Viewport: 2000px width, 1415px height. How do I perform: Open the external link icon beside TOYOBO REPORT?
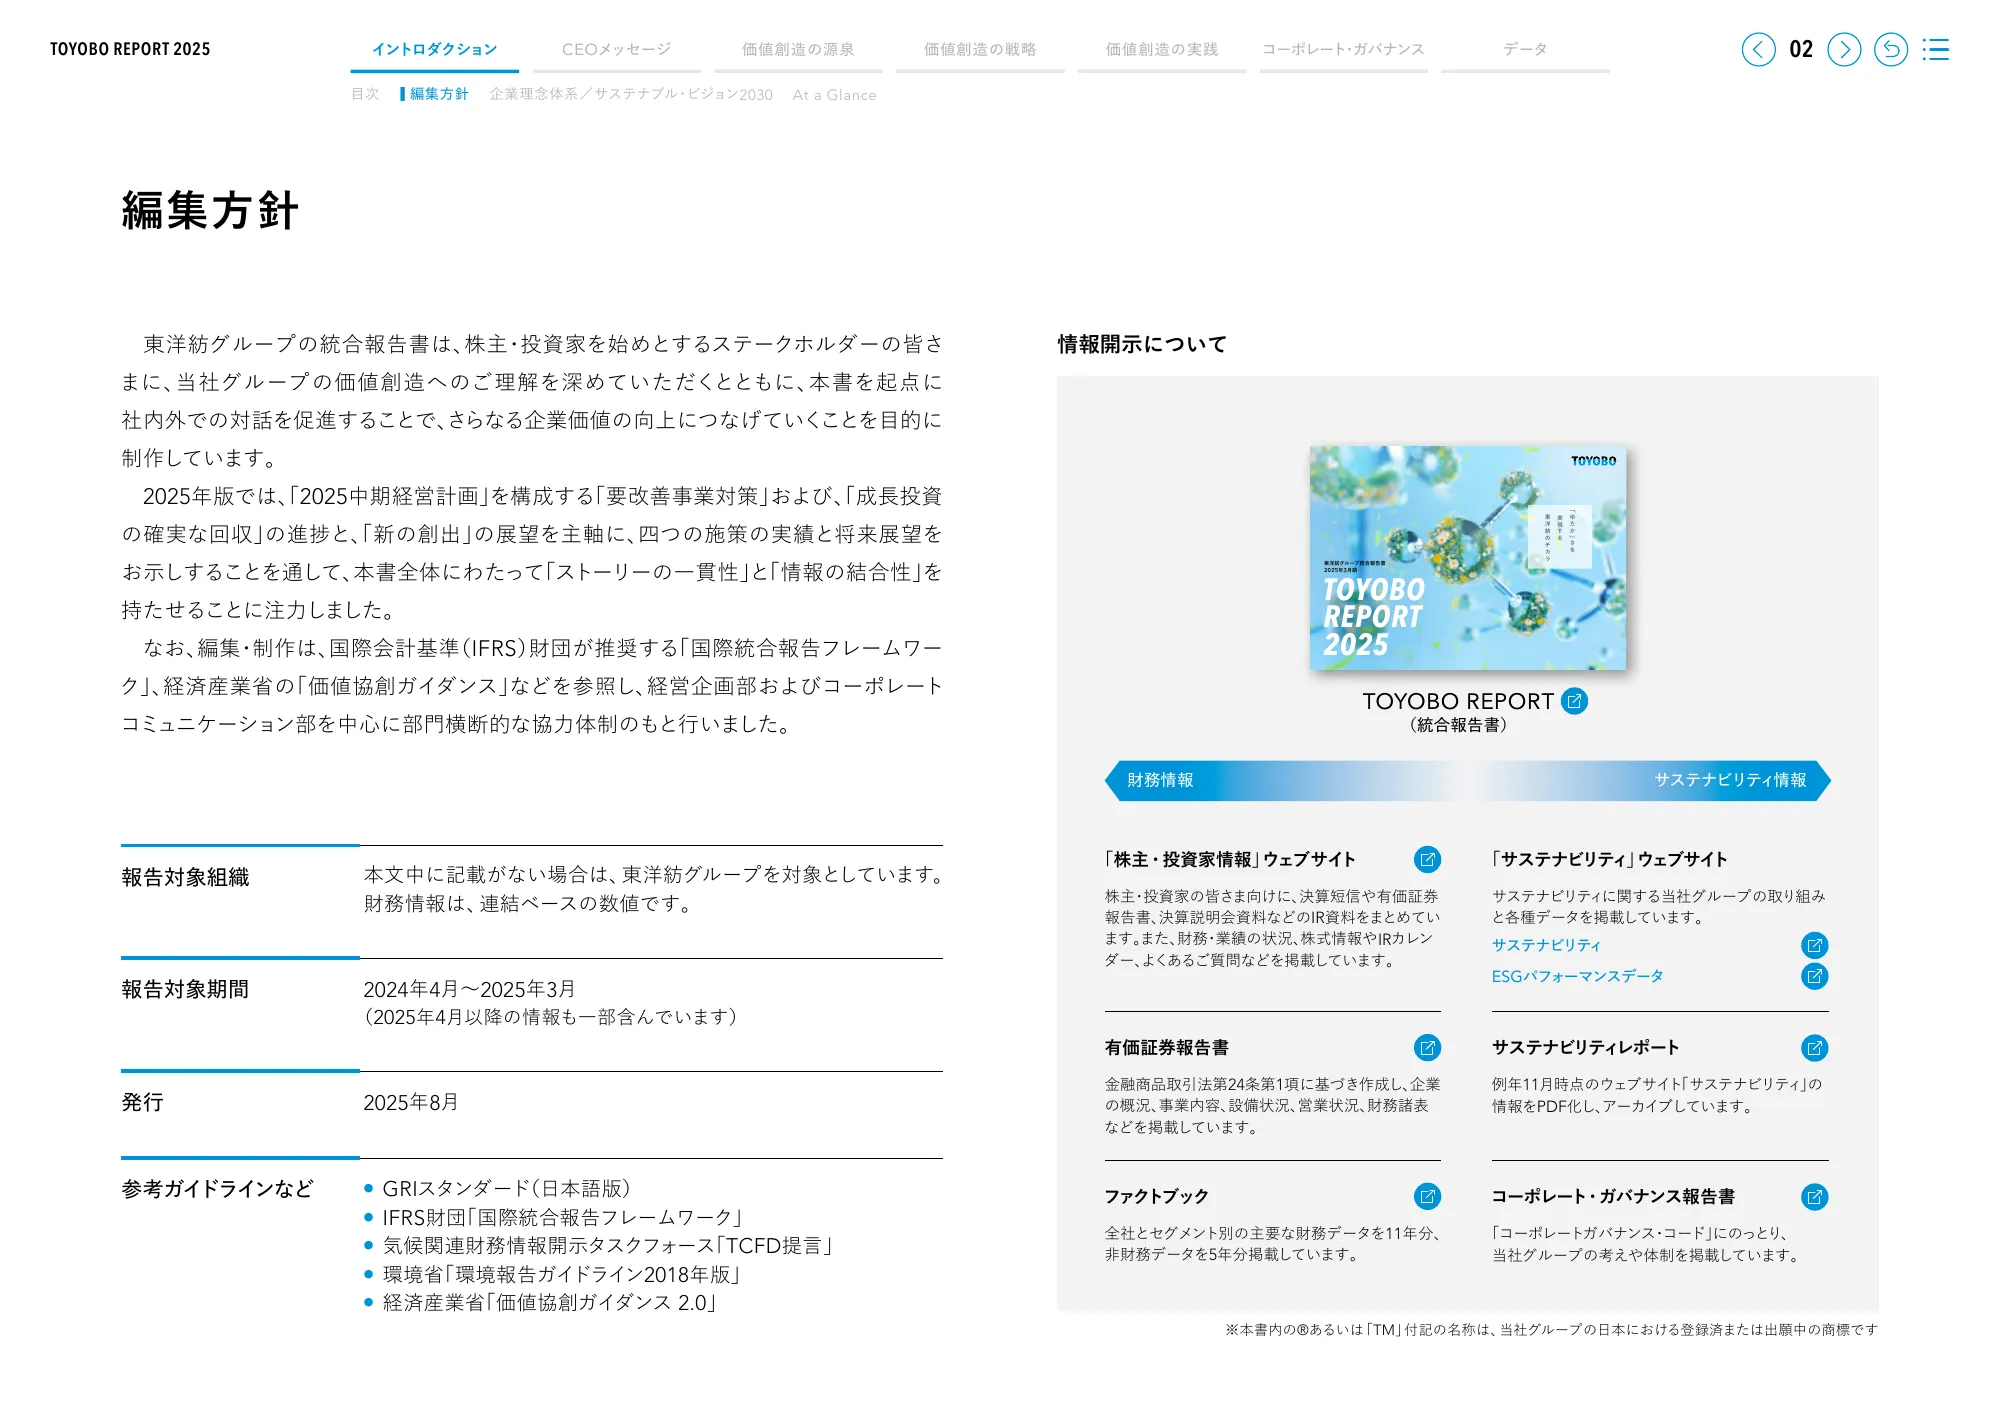point(1575,701)
